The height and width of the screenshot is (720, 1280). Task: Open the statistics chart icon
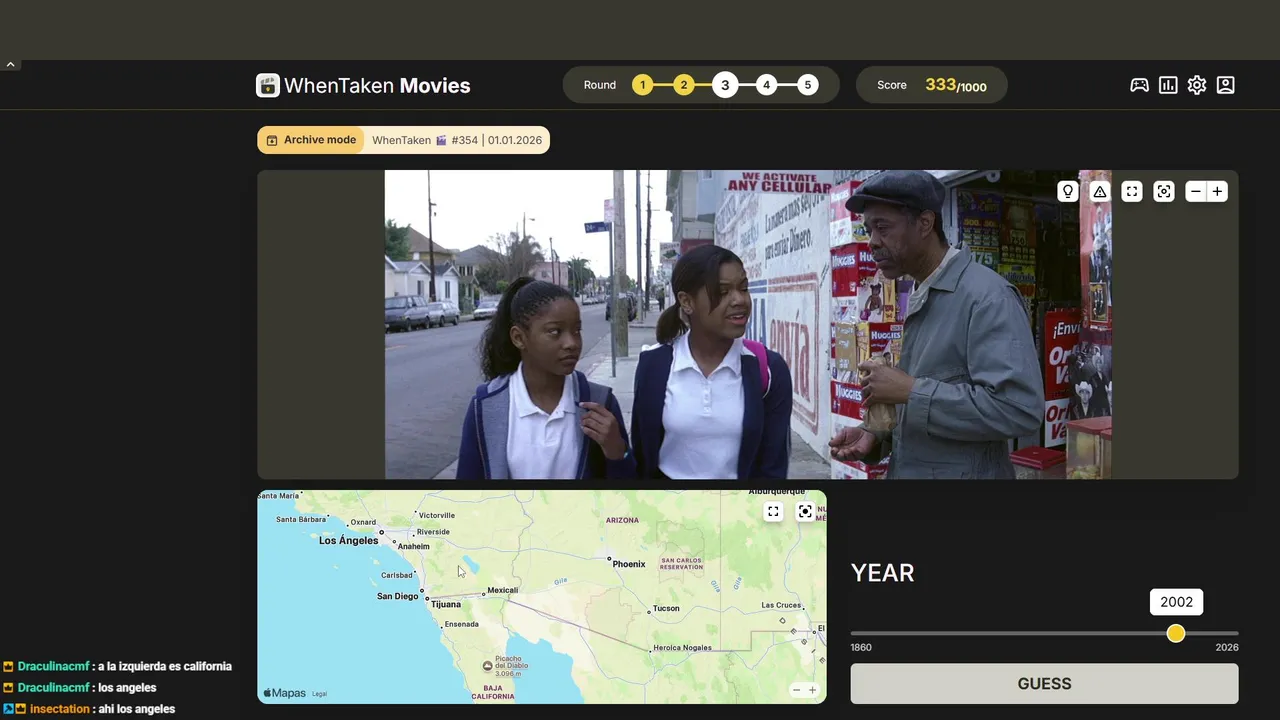point(1168,85)
